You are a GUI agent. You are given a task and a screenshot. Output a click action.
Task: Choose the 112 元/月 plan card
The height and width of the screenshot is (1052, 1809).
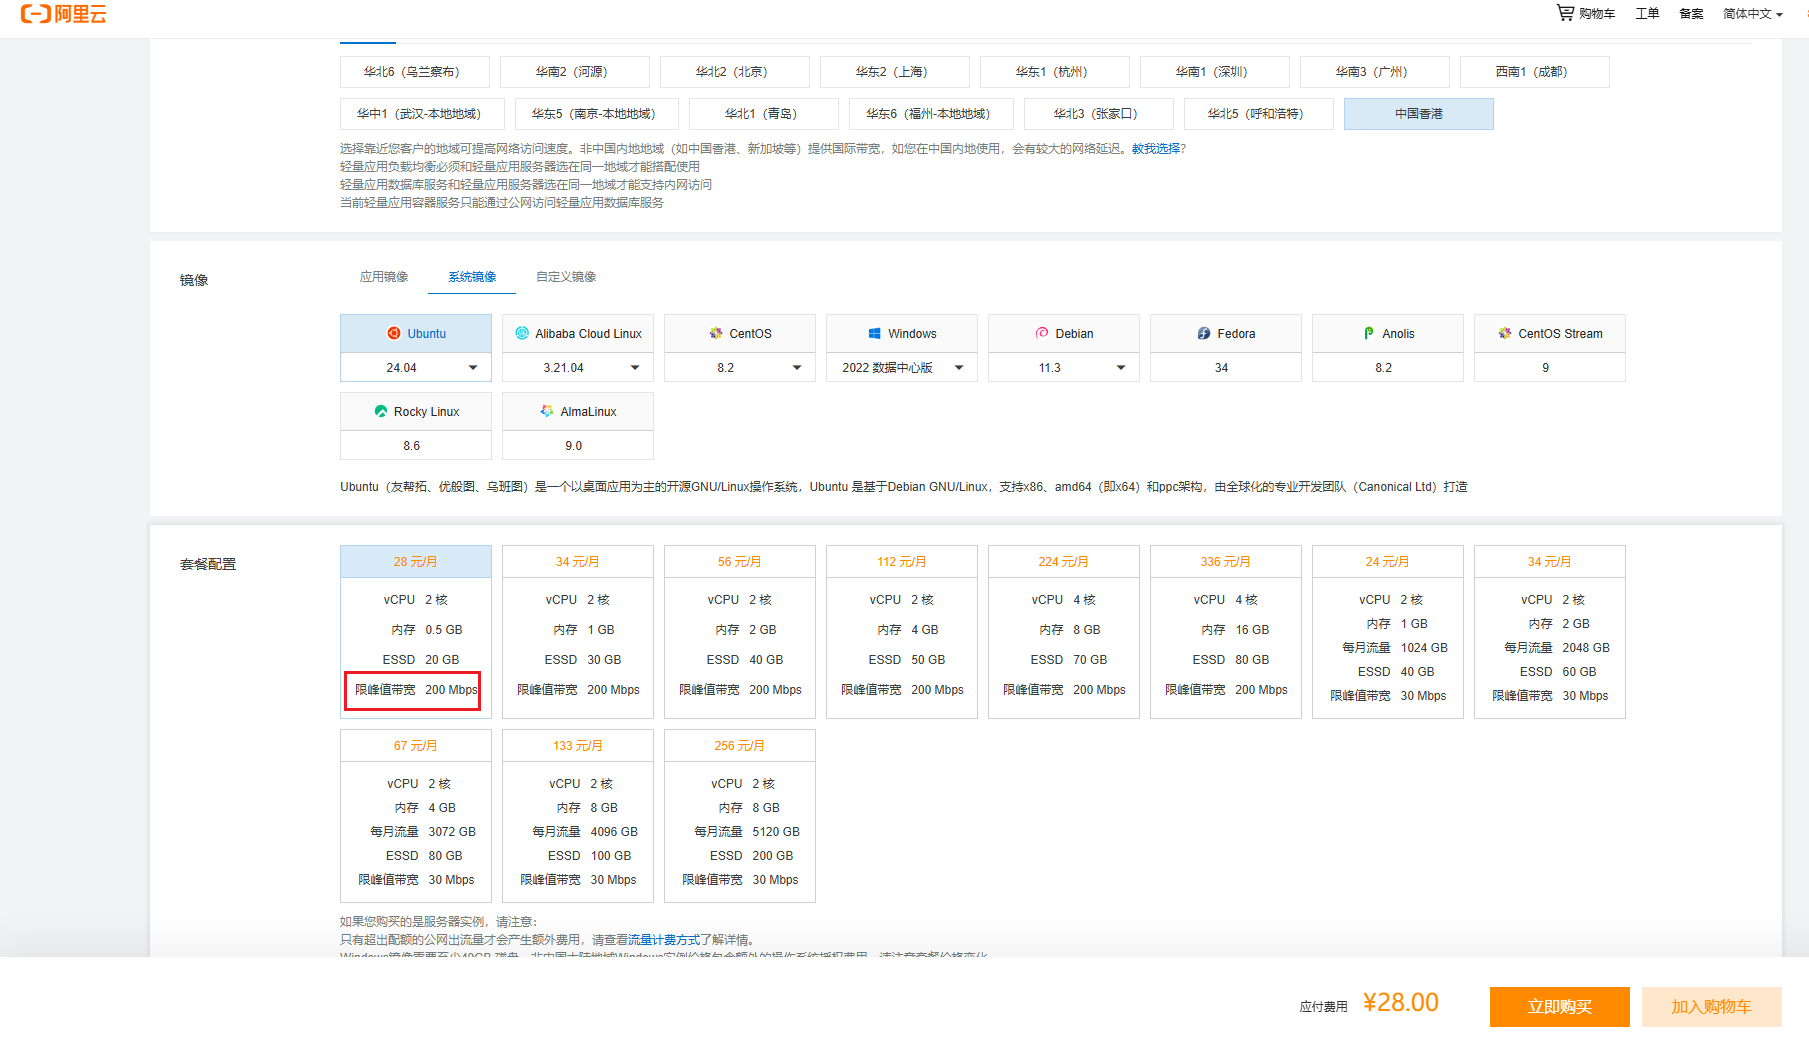pyautogui.click(x=902, y=632)
